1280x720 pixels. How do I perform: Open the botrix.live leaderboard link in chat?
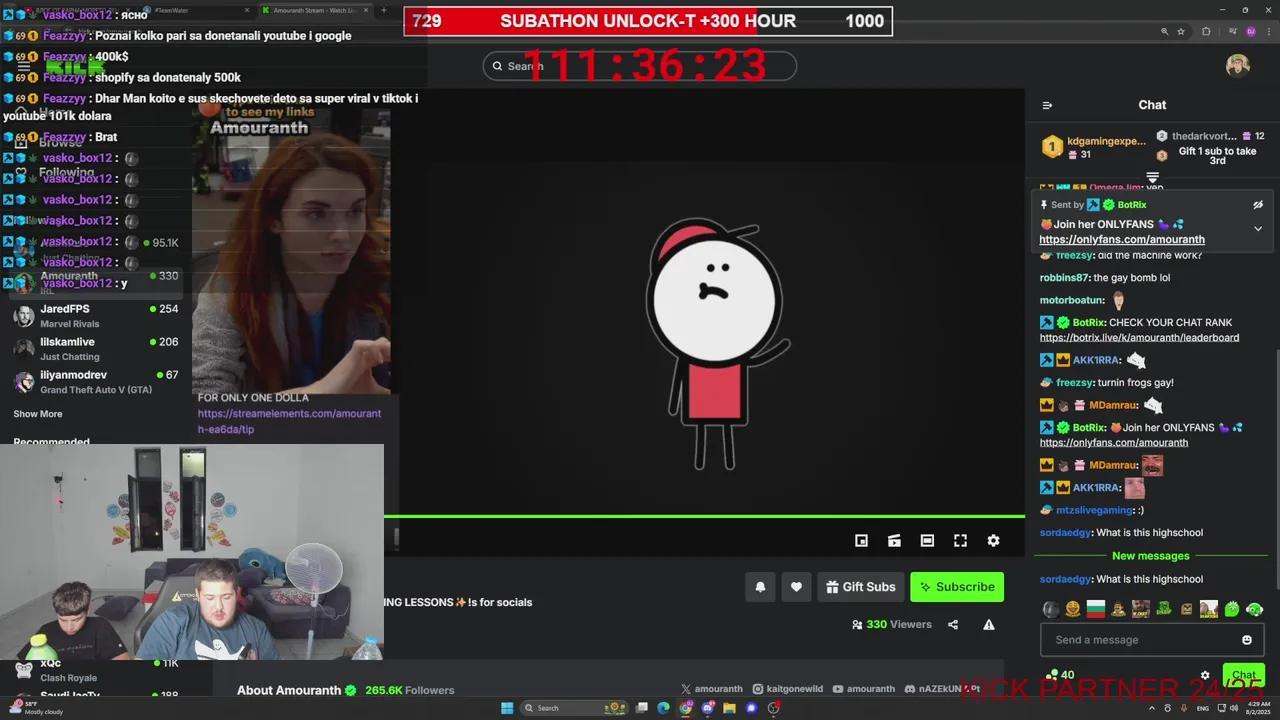(1139, 338)
